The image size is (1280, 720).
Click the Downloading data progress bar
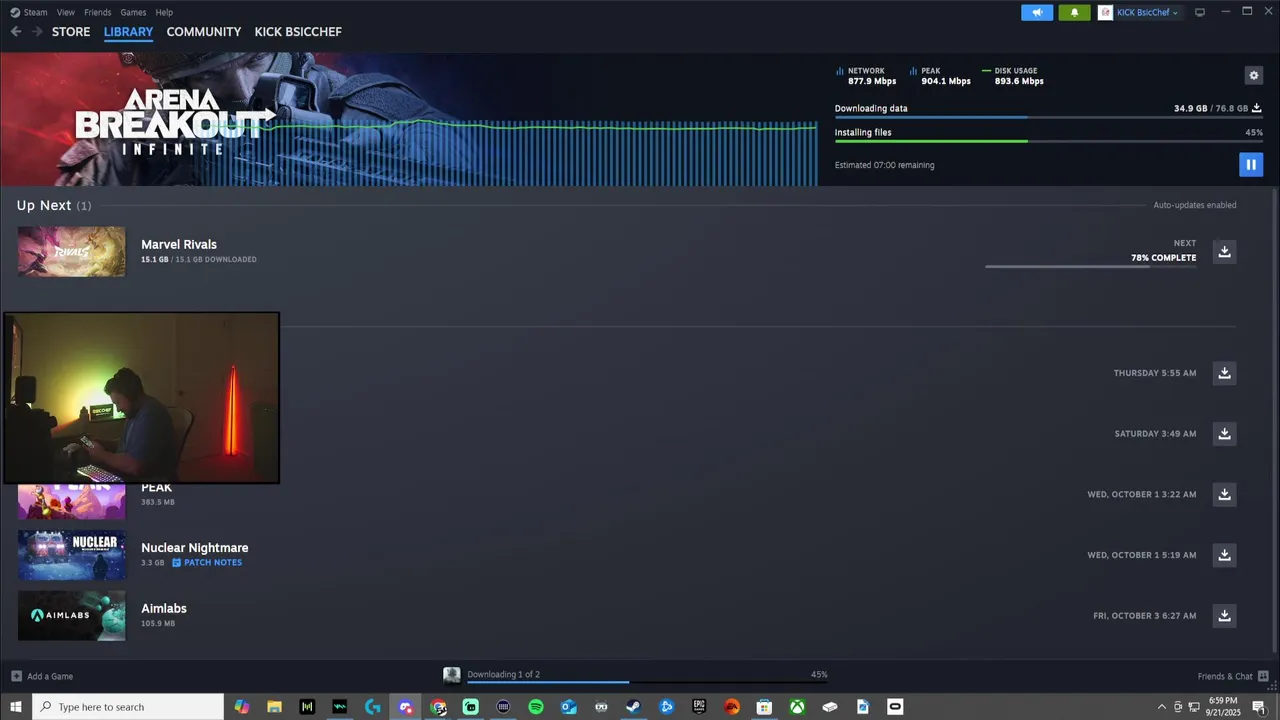click(1049, 117)
